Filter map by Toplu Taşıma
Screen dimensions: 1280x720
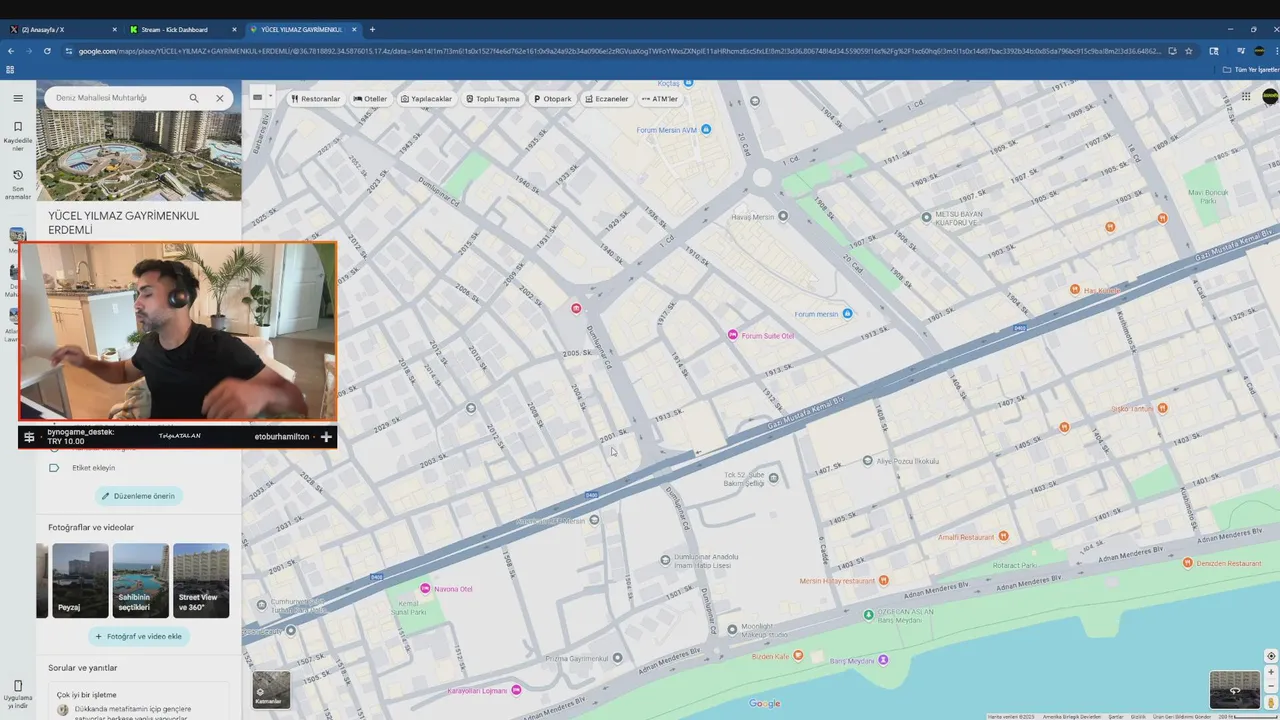493,99
